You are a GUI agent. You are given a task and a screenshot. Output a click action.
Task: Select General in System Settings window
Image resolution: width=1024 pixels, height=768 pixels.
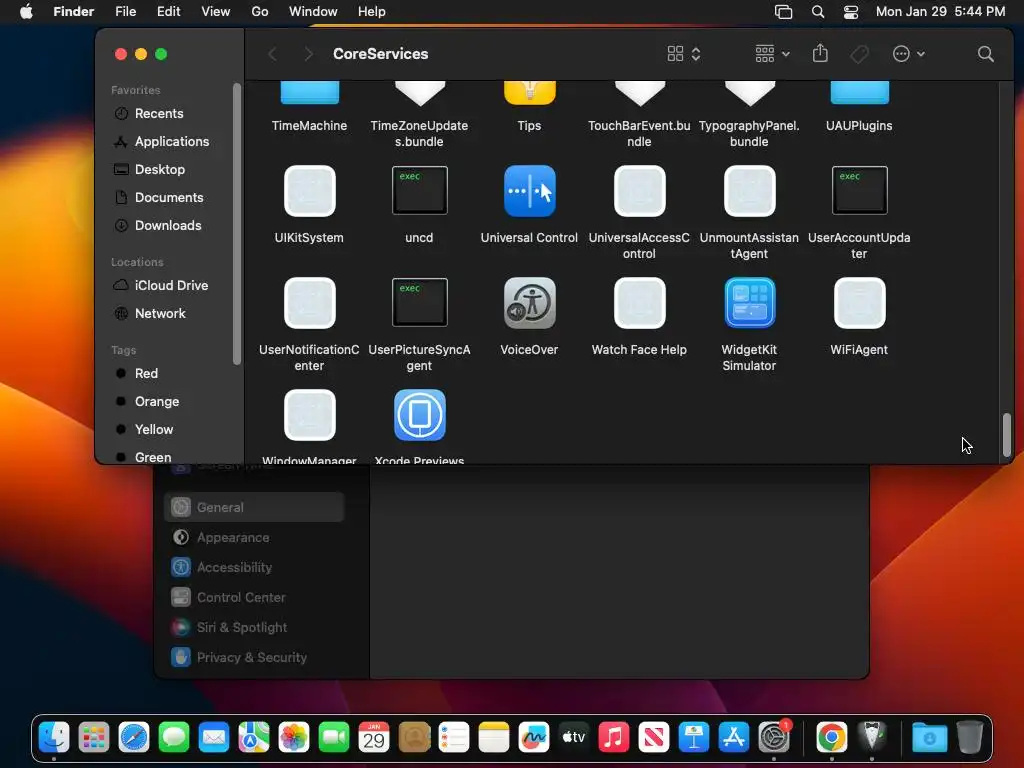pyautogui.click(x=254, y=507)
